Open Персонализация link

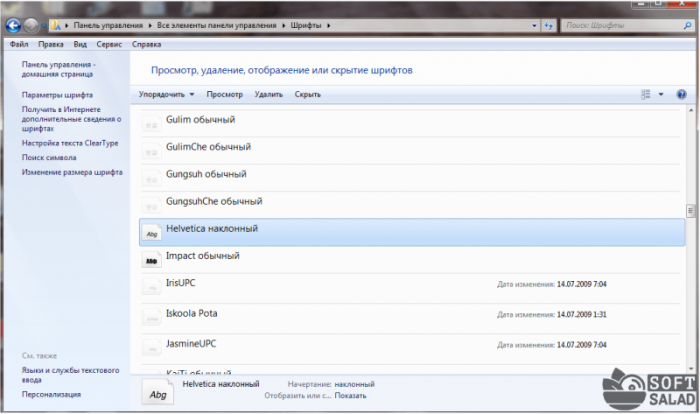[x=51, y=394]
